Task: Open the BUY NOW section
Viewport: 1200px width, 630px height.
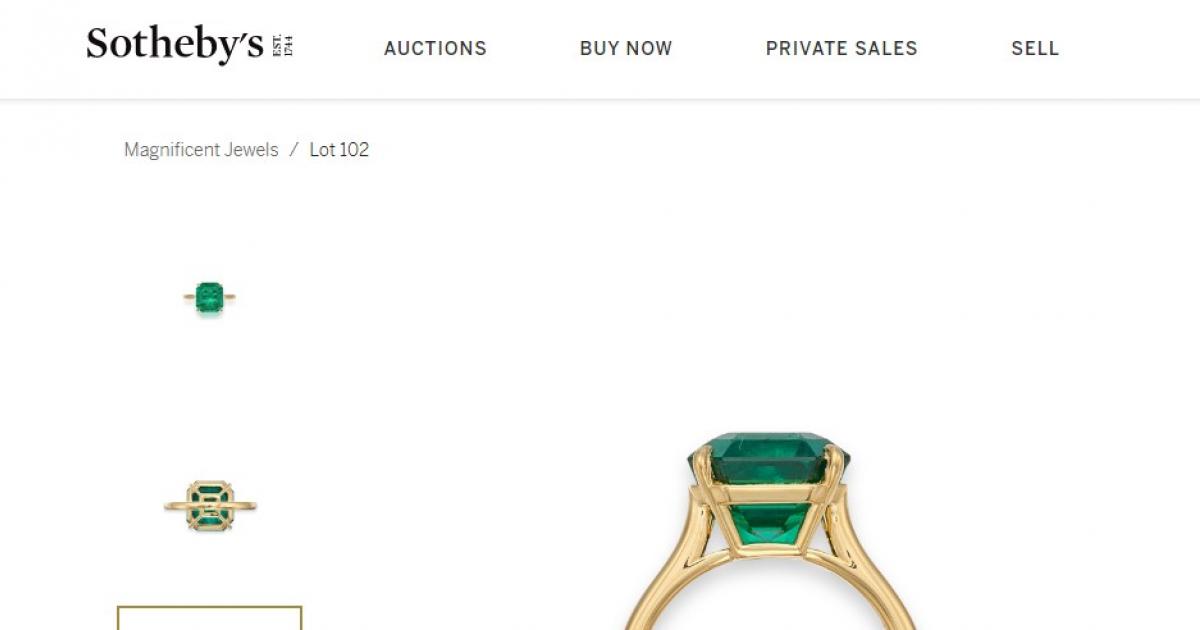Action: pyautogui.click(x=626, y=48)
